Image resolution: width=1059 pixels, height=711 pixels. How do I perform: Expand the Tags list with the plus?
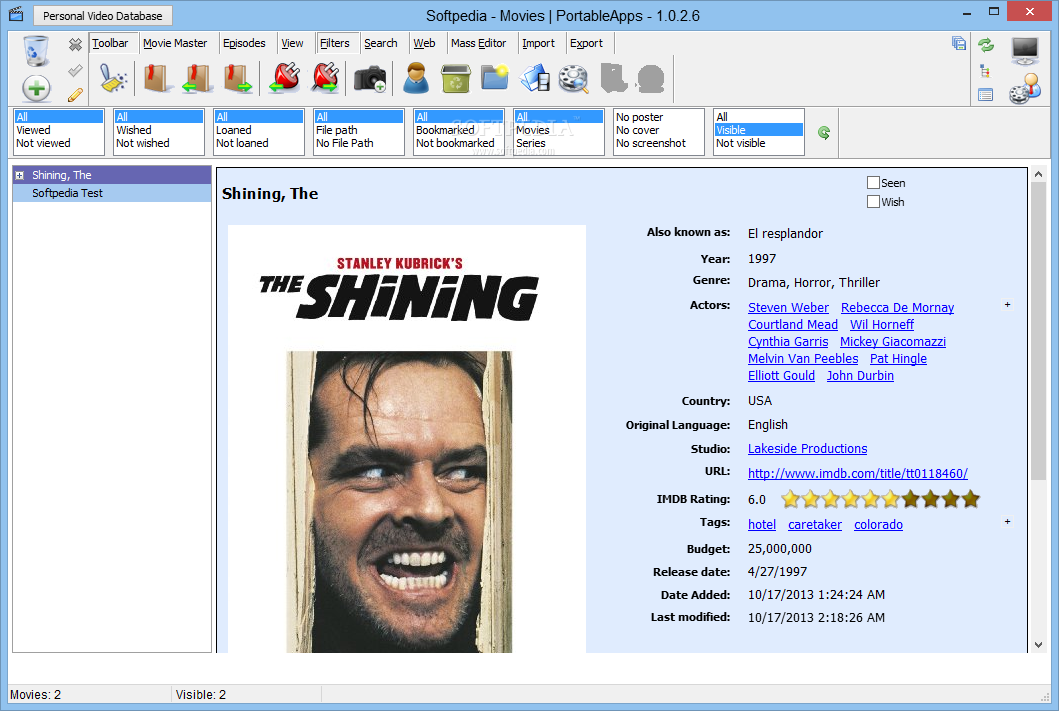pyautogui.click(x=1007, y=521)
